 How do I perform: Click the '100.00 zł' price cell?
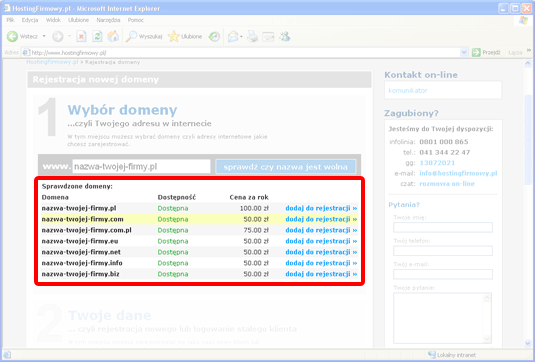(254, 208)
